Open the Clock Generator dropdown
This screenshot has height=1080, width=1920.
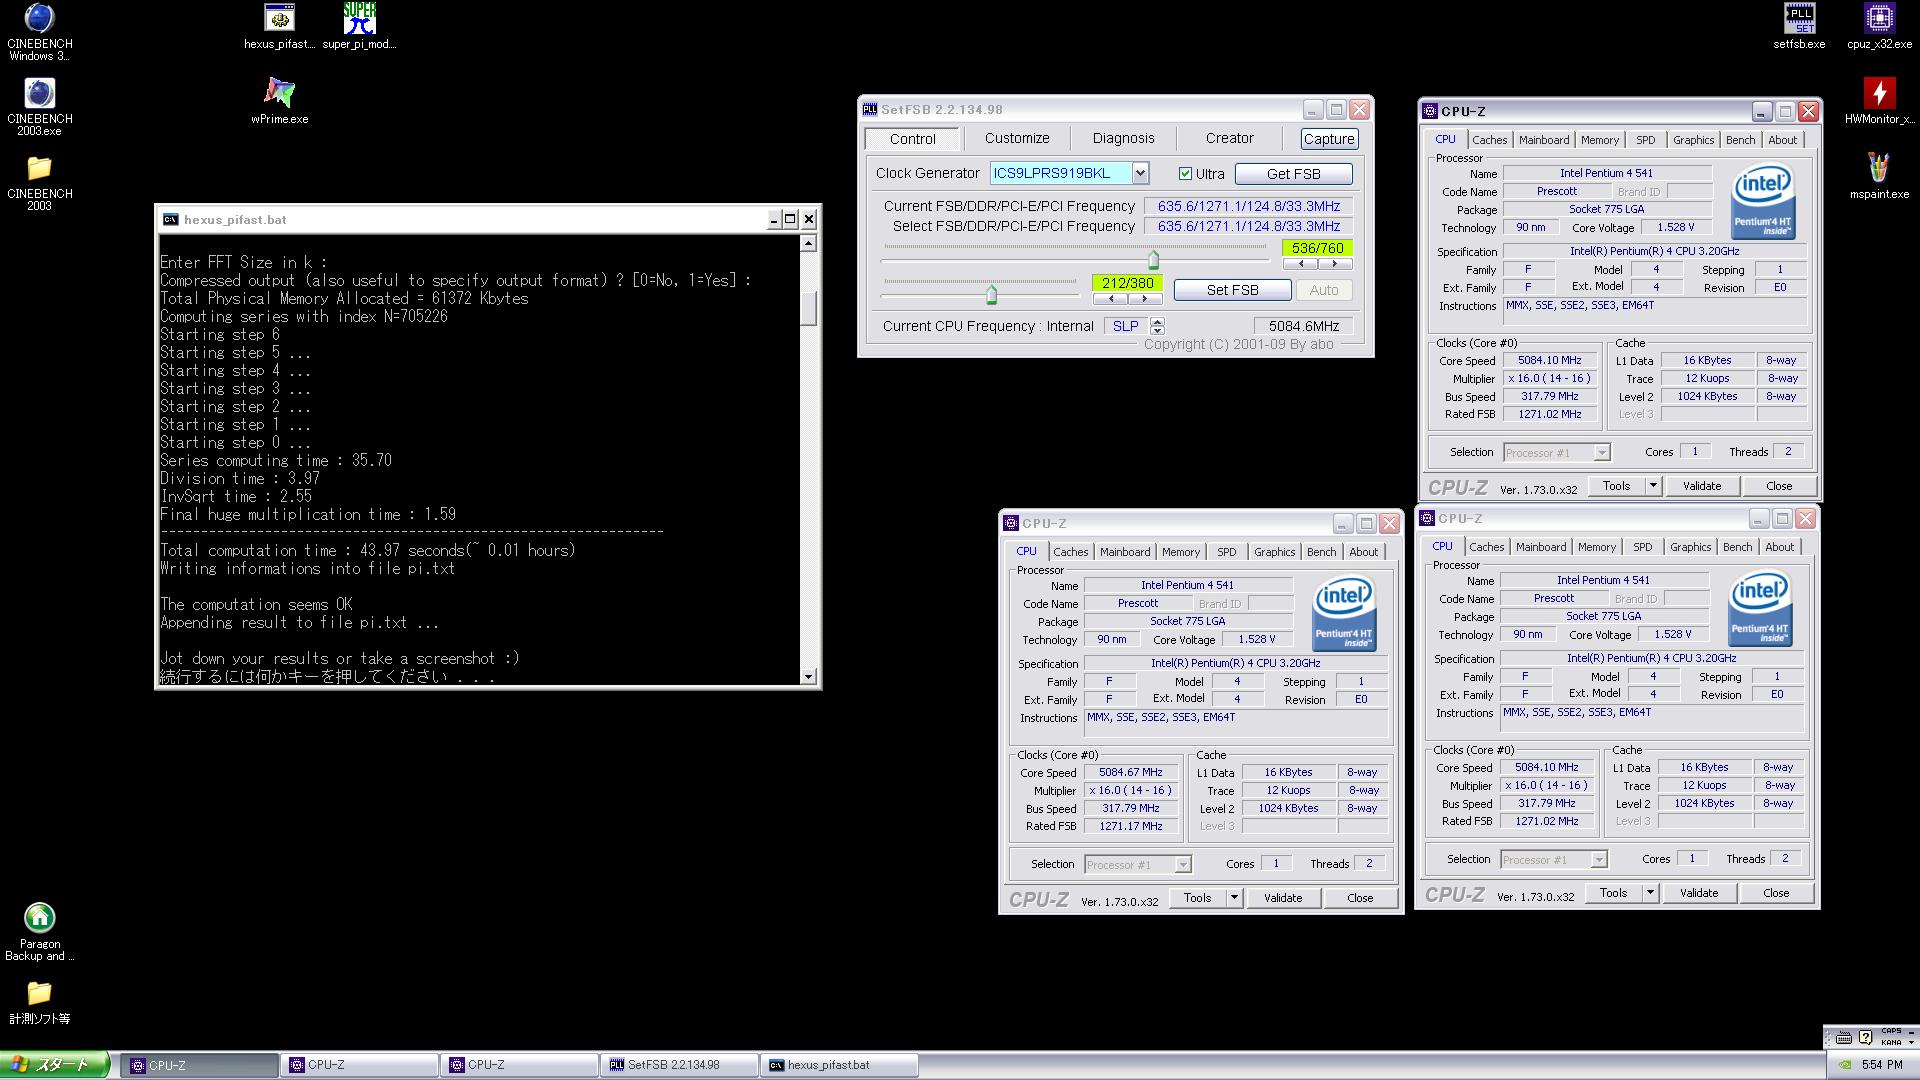point(1139,173)
